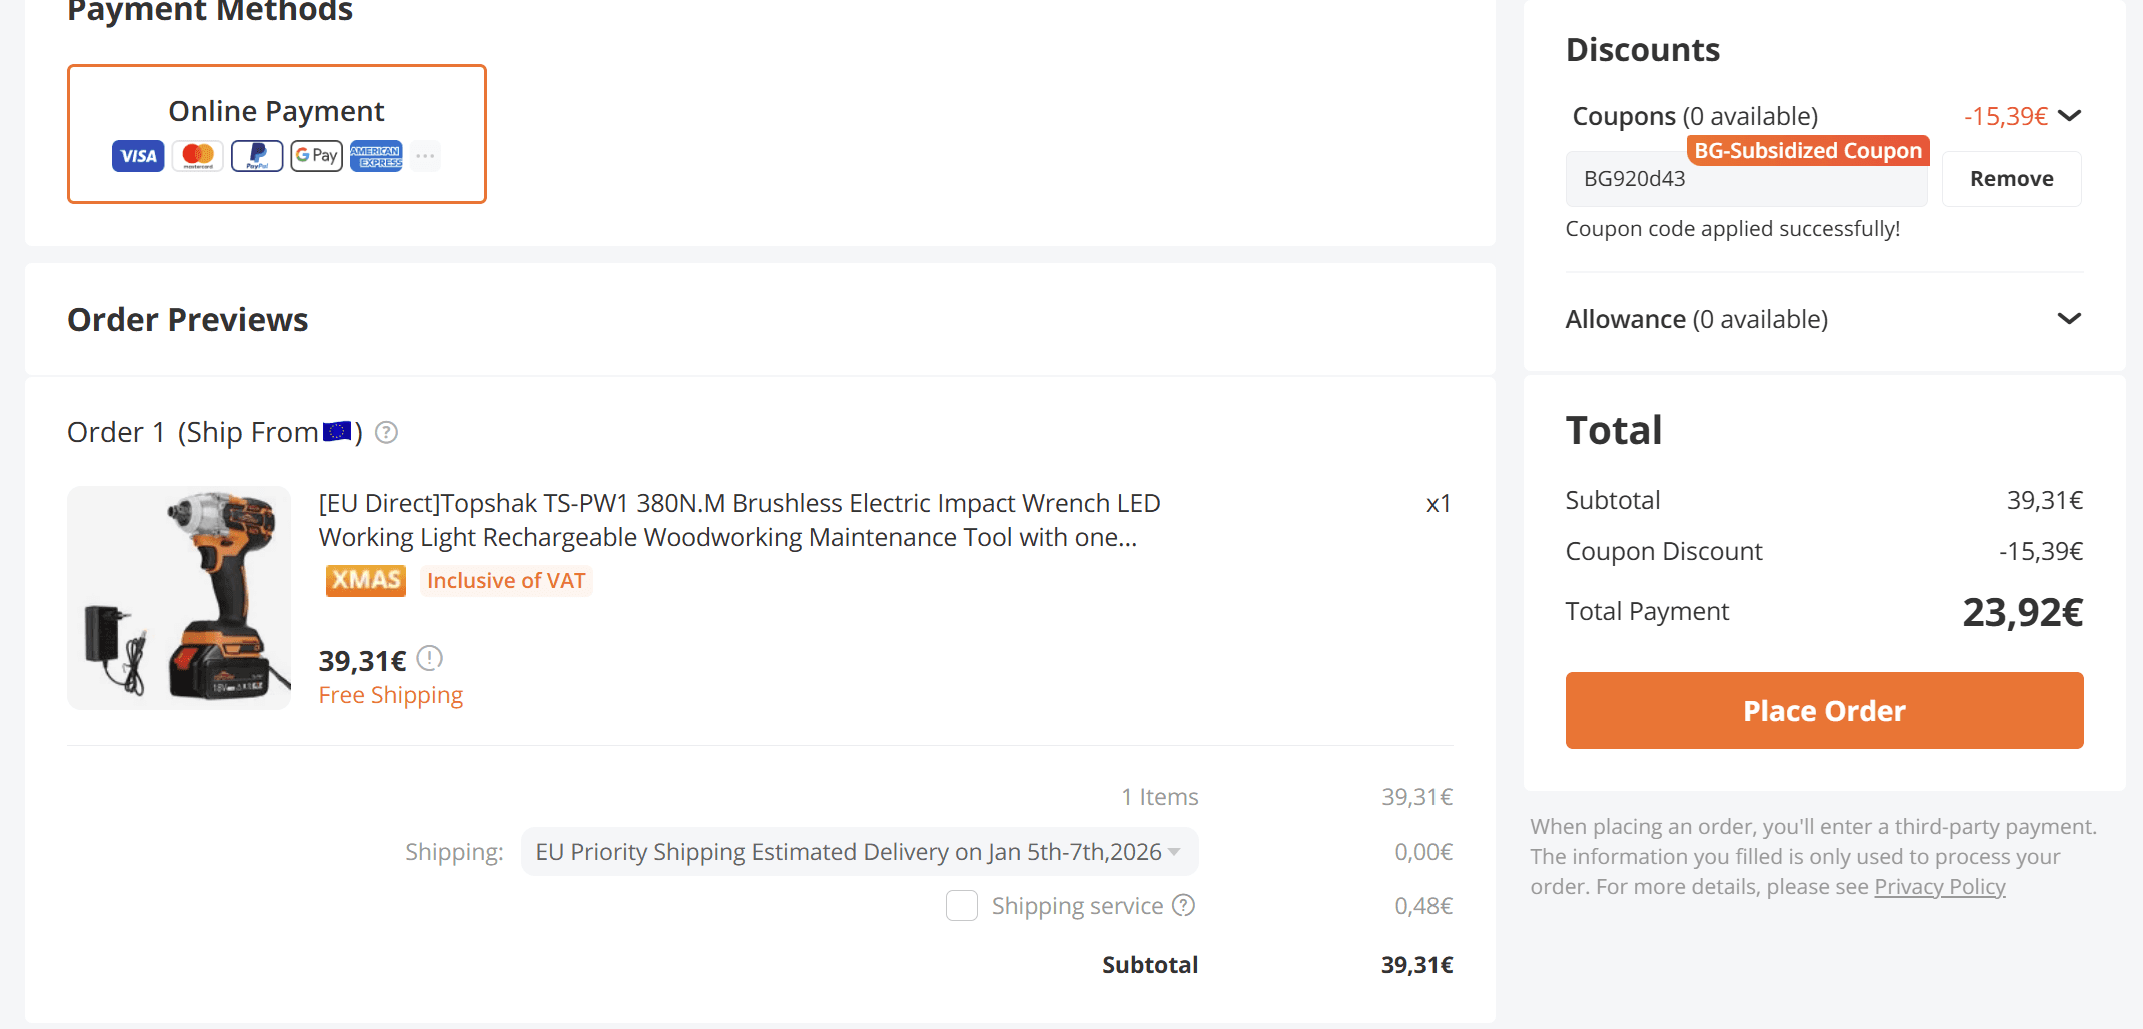
Task: Click the American Express icon
Action: (376, 156)
